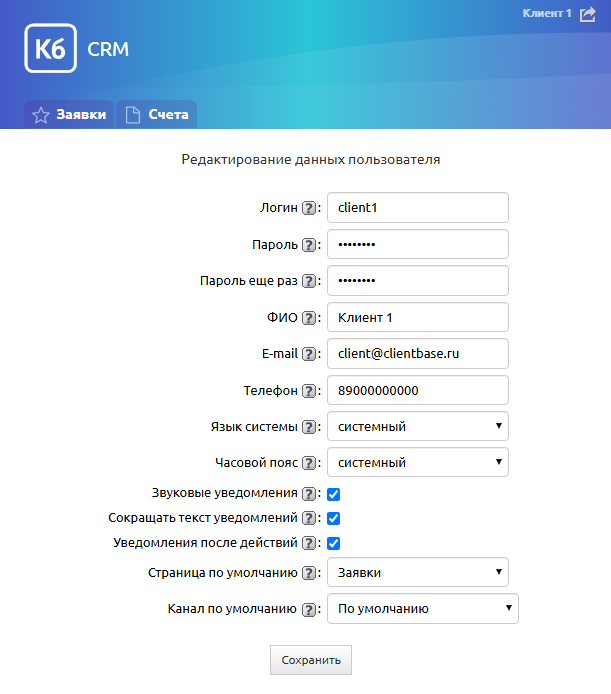Viewport: 611px width, 694px height.
Task: Toggle the Сокращать текст уведомлений checkbox
Action: [333, 518]
